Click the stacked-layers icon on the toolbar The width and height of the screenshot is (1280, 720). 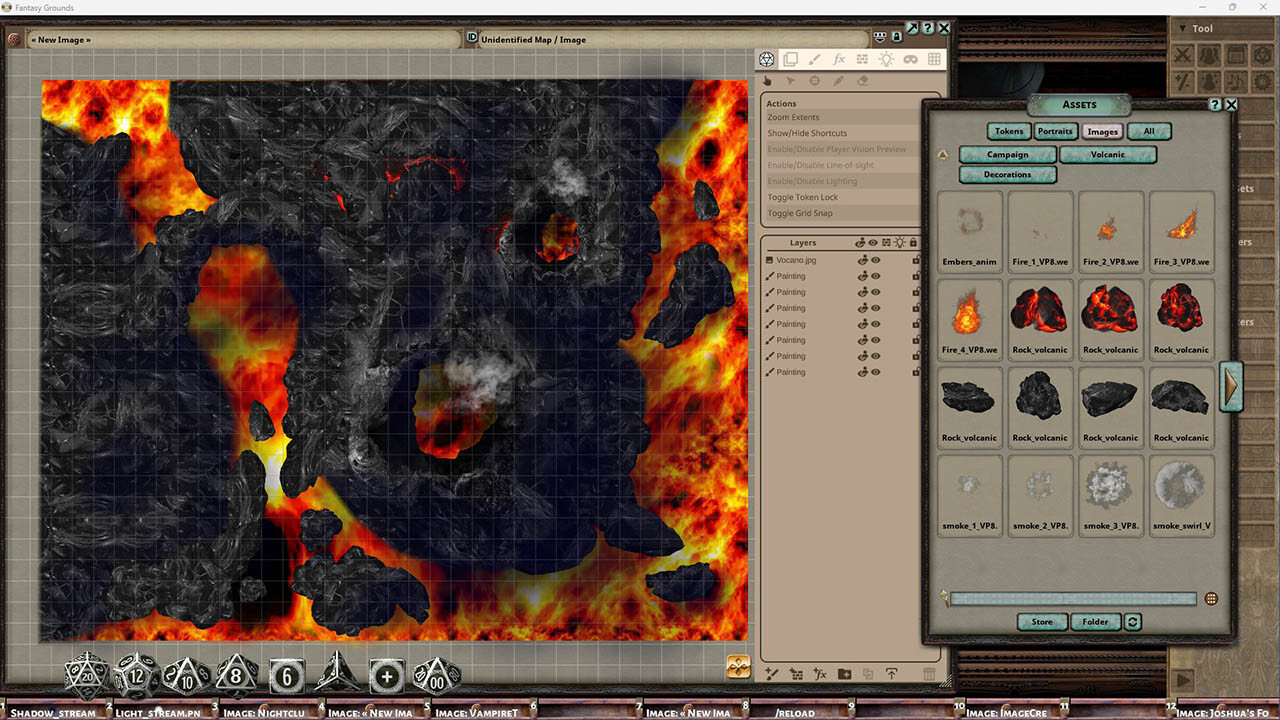click(790, 59)
